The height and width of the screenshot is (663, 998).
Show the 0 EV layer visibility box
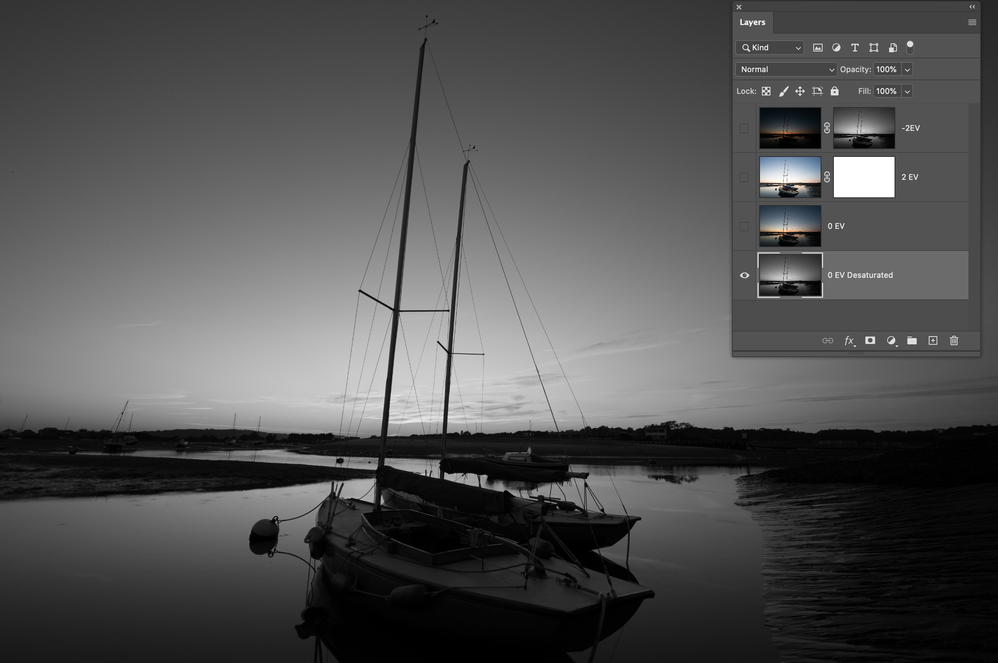pos(744,226)
